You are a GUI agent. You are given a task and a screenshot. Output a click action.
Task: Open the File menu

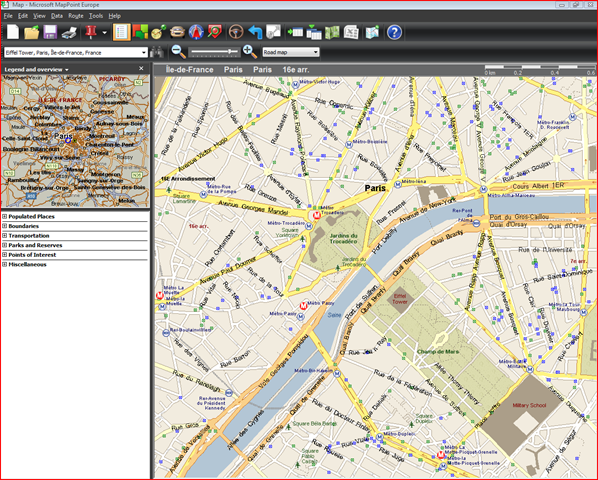click(8, 16)
